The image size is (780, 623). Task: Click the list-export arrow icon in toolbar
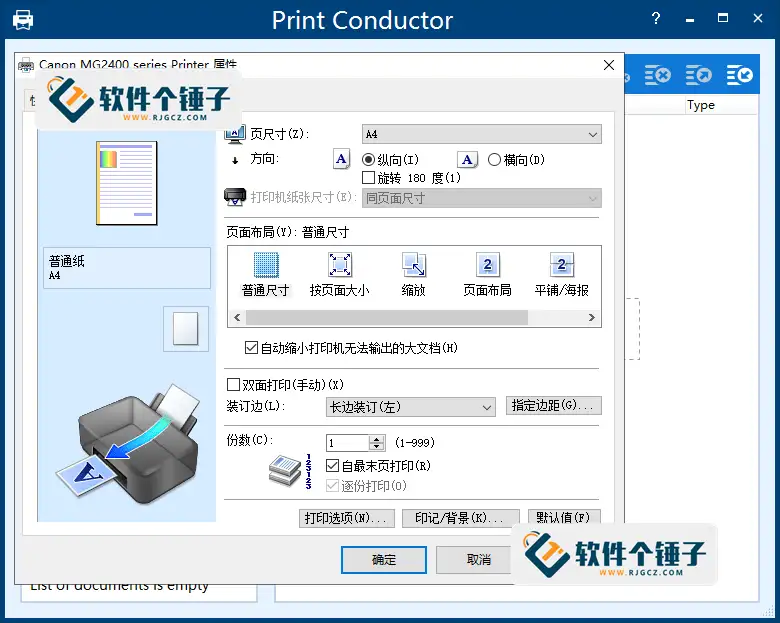coord(698,75)
